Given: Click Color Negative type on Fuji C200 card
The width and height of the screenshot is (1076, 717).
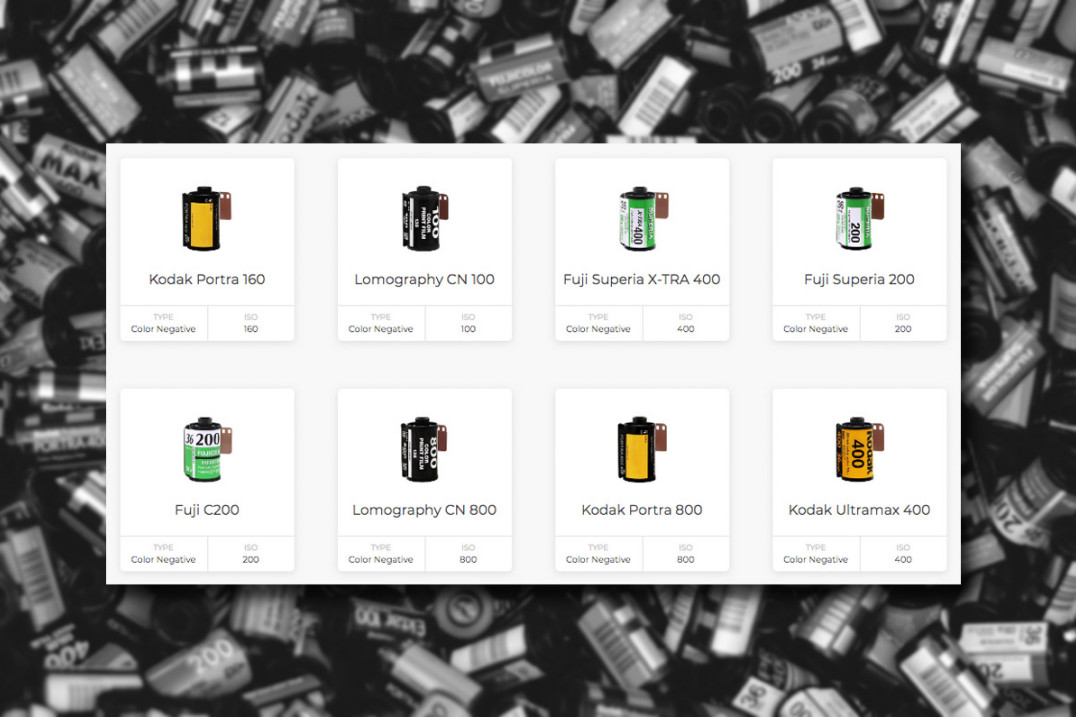Looking at the screenshot, I should (x=163, y=554).
